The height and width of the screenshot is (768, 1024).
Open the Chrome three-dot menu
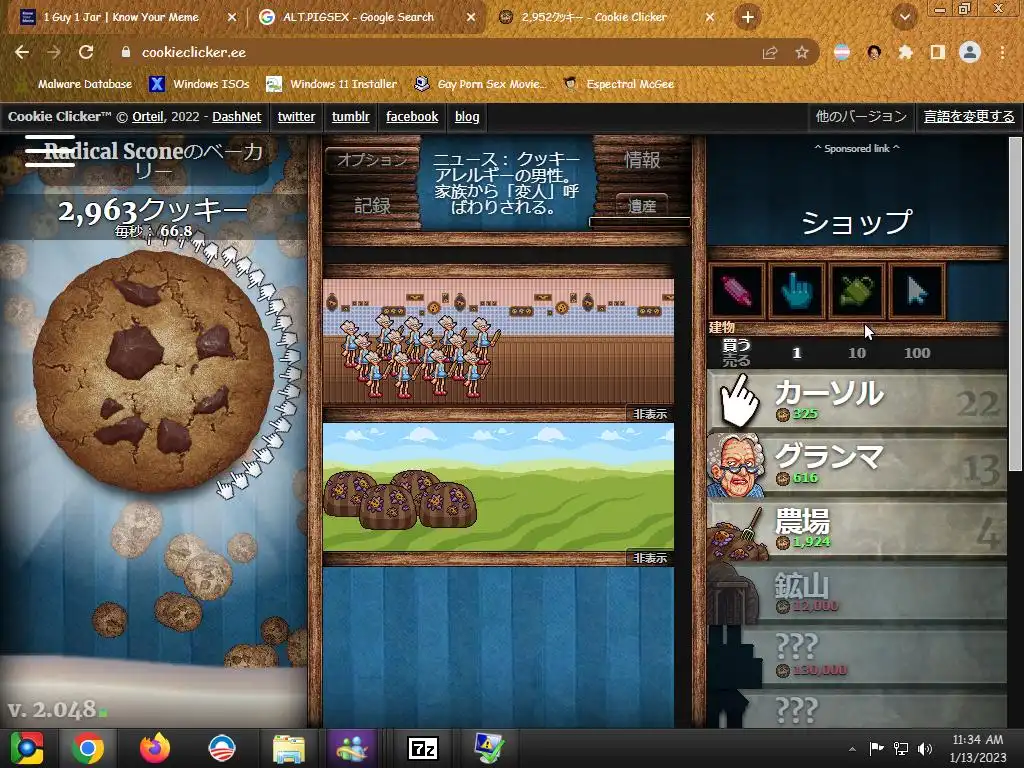1002,52
